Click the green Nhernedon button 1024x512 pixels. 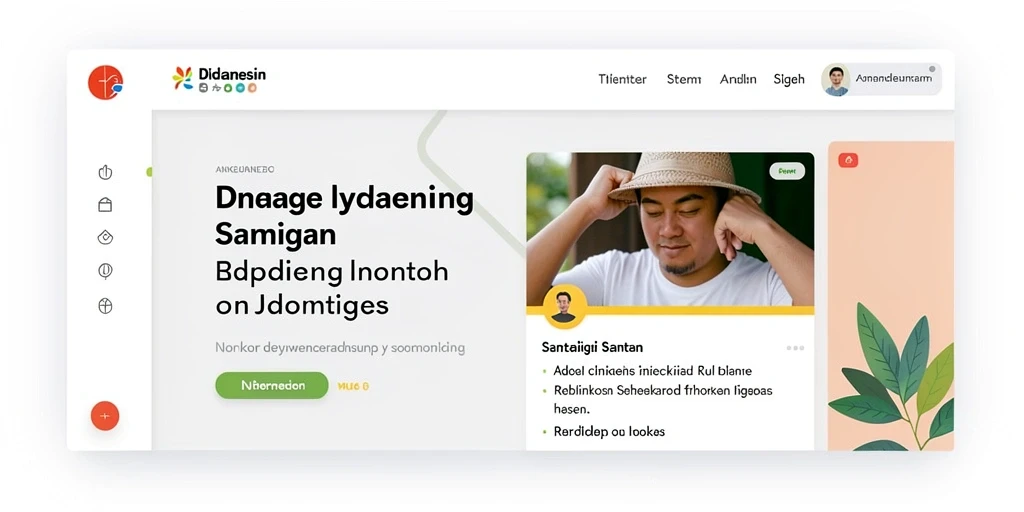(272, 385)
